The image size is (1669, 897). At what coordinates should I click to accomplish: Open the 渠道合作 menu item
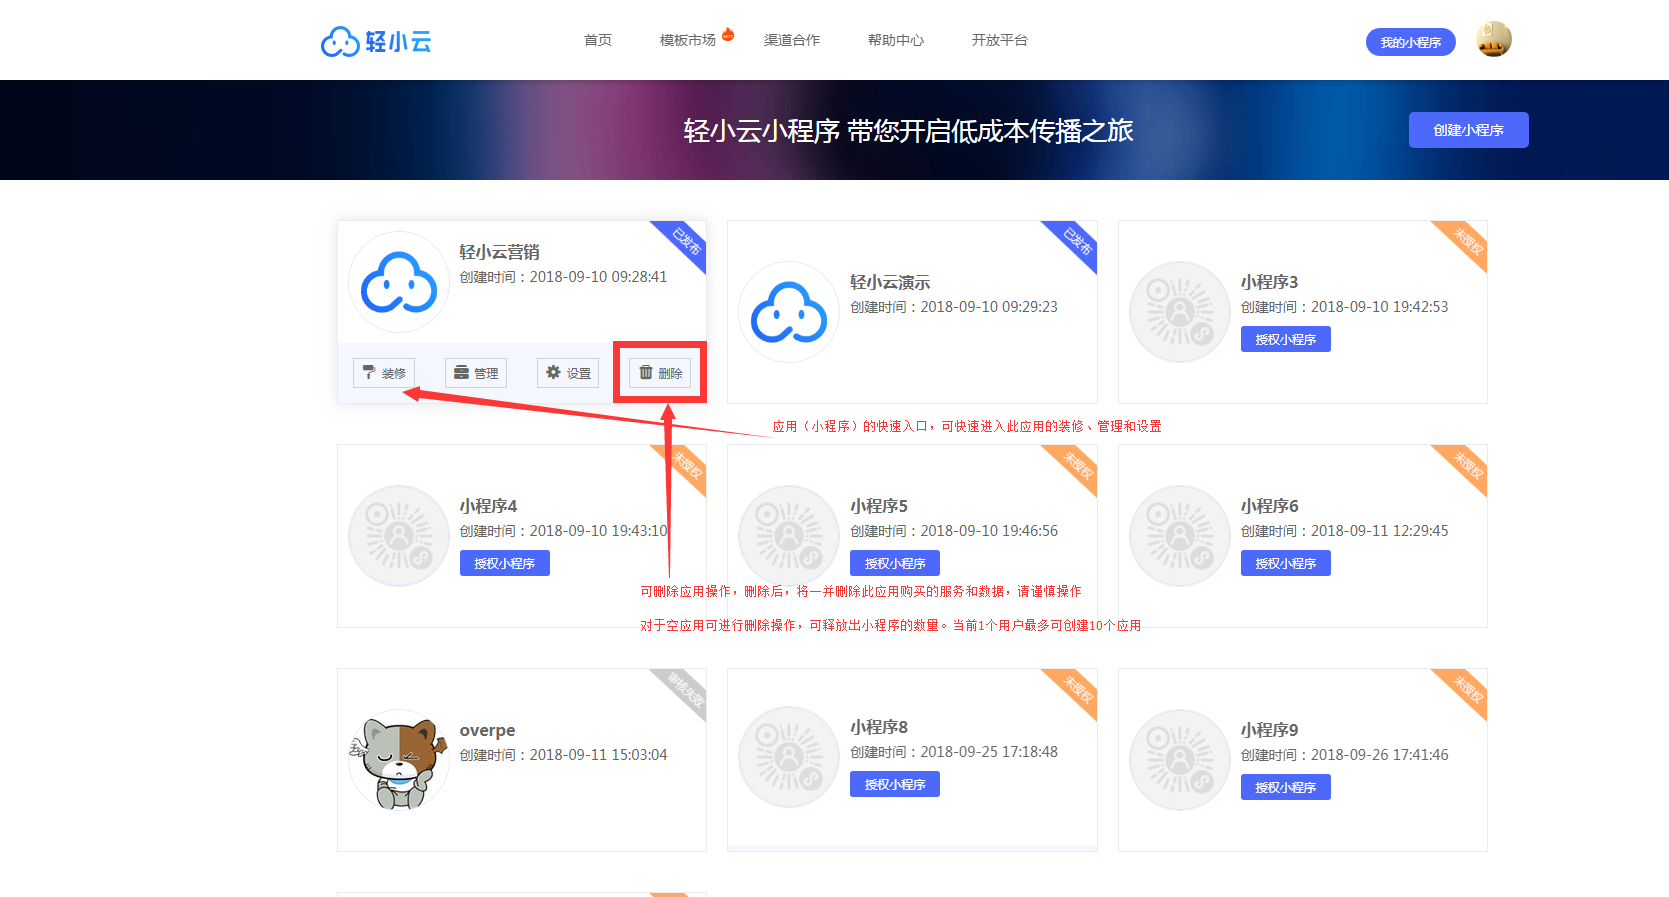coord(792,40)
